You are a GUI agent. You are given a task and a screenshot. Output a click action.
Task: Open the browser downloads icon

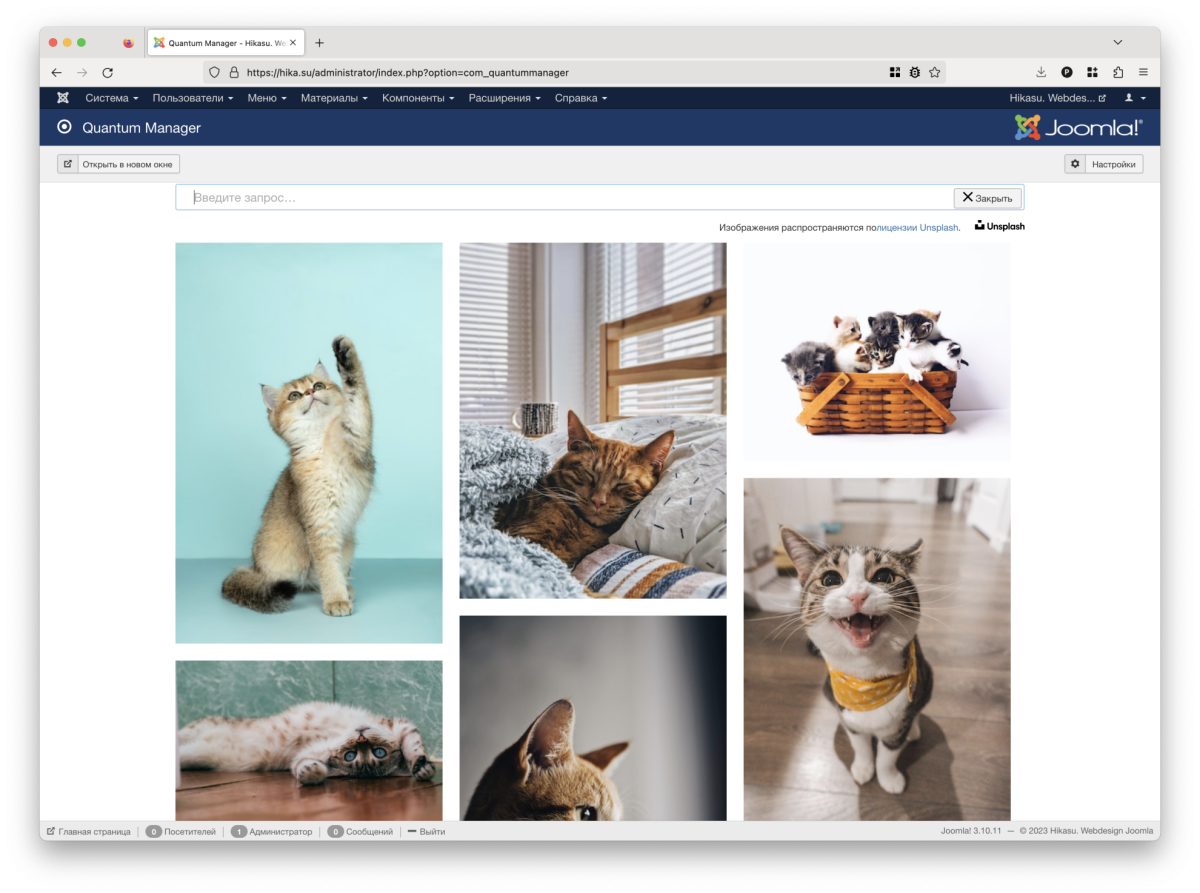coord(1041,73)
